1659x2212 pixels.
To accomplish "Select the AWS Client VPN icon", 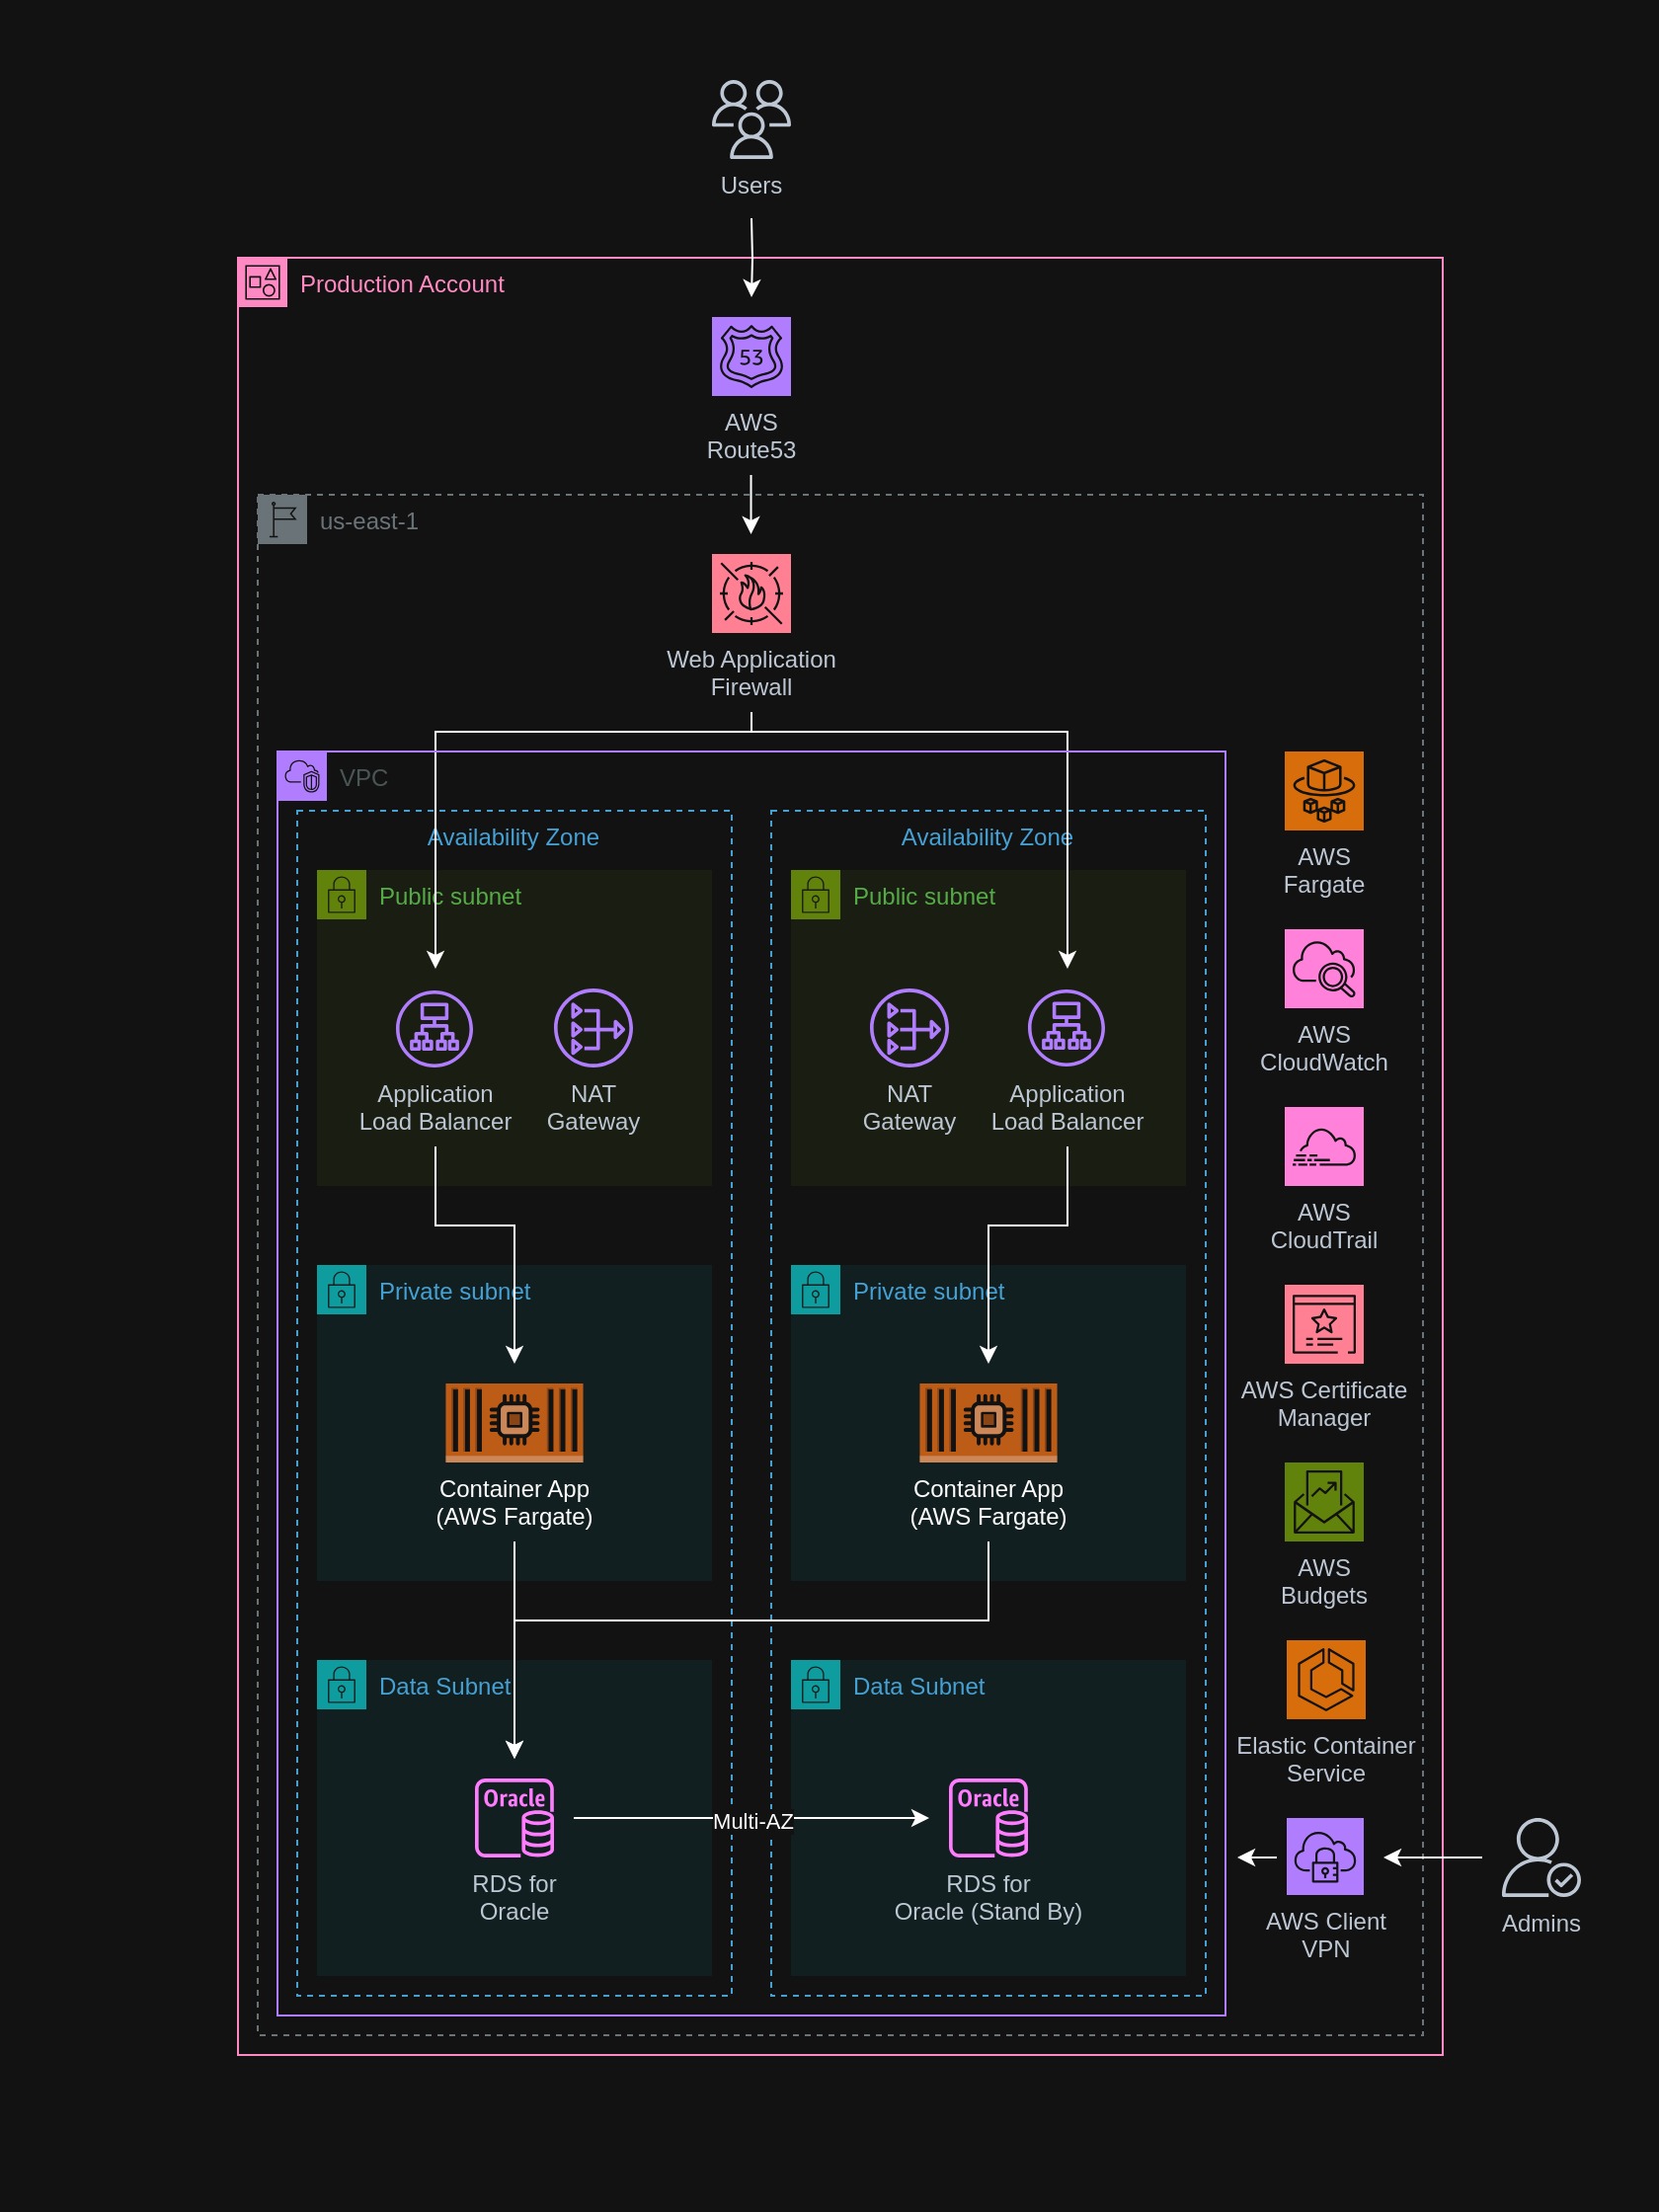I will click(x=1325, y=1857).
